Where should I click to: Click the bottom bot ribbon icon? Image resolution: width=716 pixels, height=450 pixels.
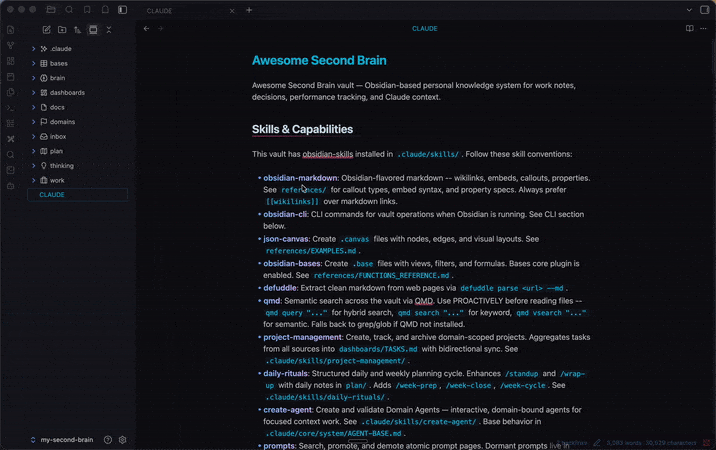click(x=11, y=186)
